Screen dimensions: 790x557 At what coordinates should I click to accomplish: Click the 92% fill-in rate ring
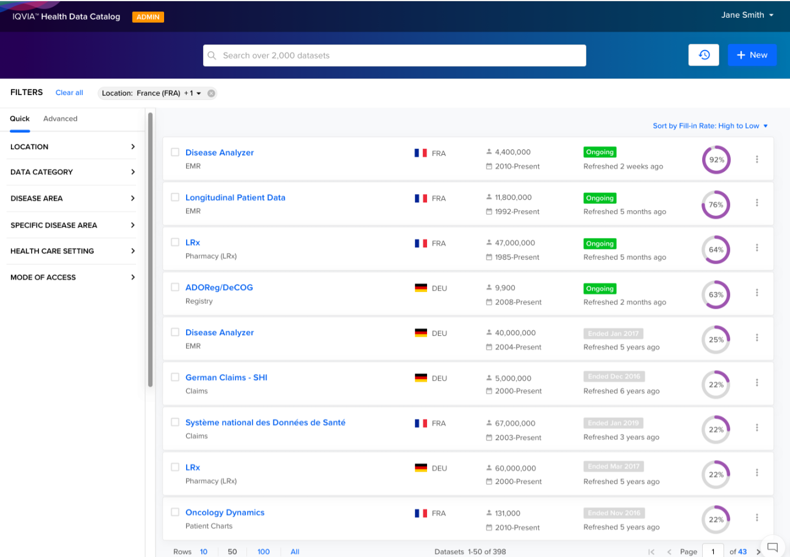716,160
